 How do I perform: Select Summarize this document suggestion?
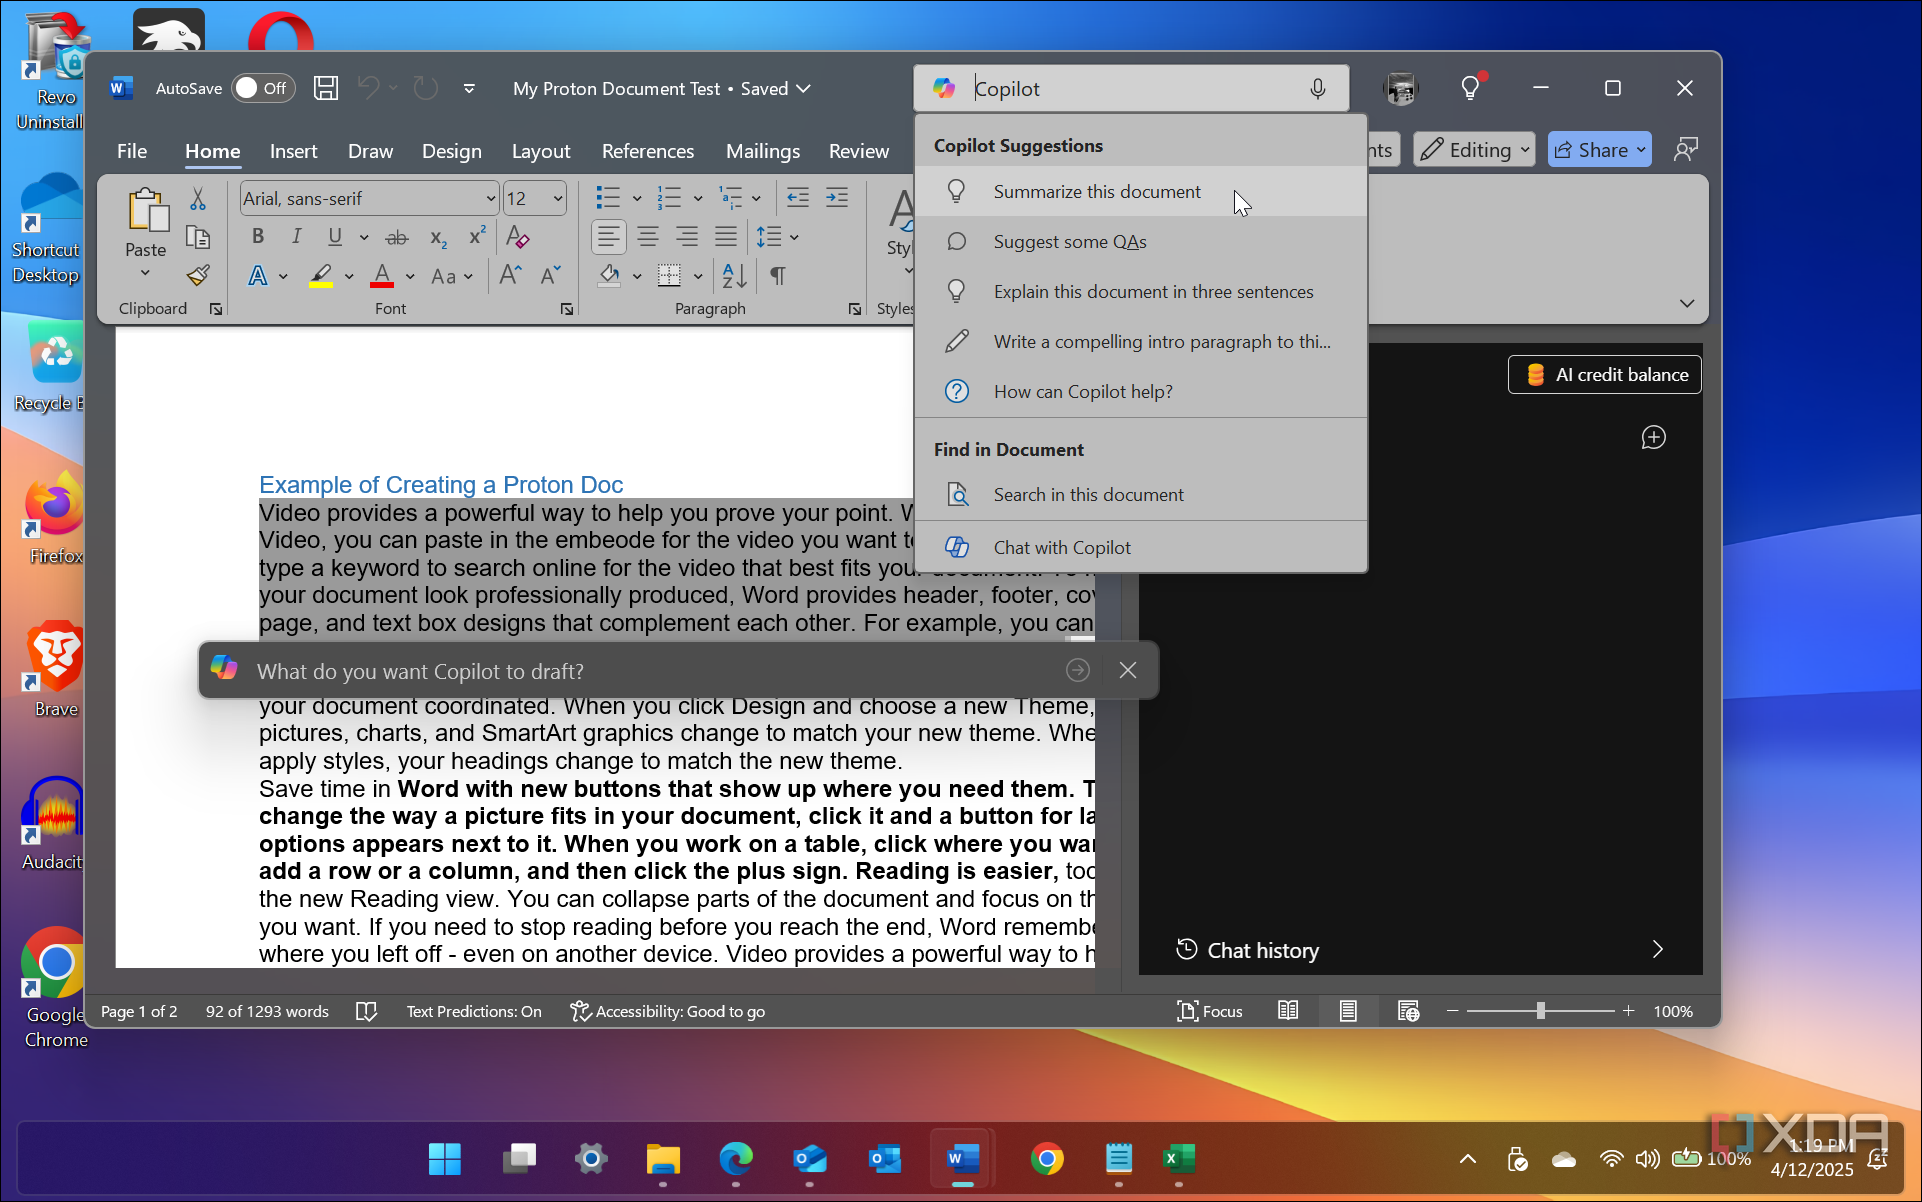(1141, 191)
